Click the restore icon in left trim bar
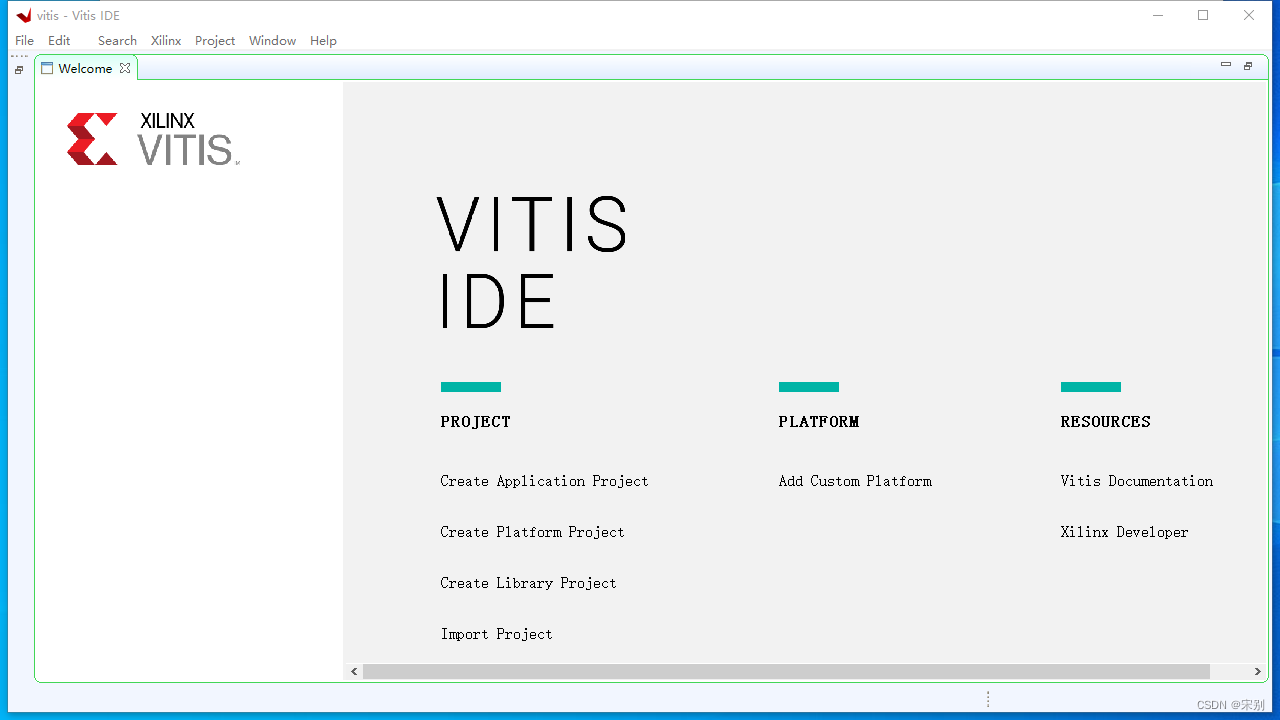The image size is (1280, 720). (19, 70)
